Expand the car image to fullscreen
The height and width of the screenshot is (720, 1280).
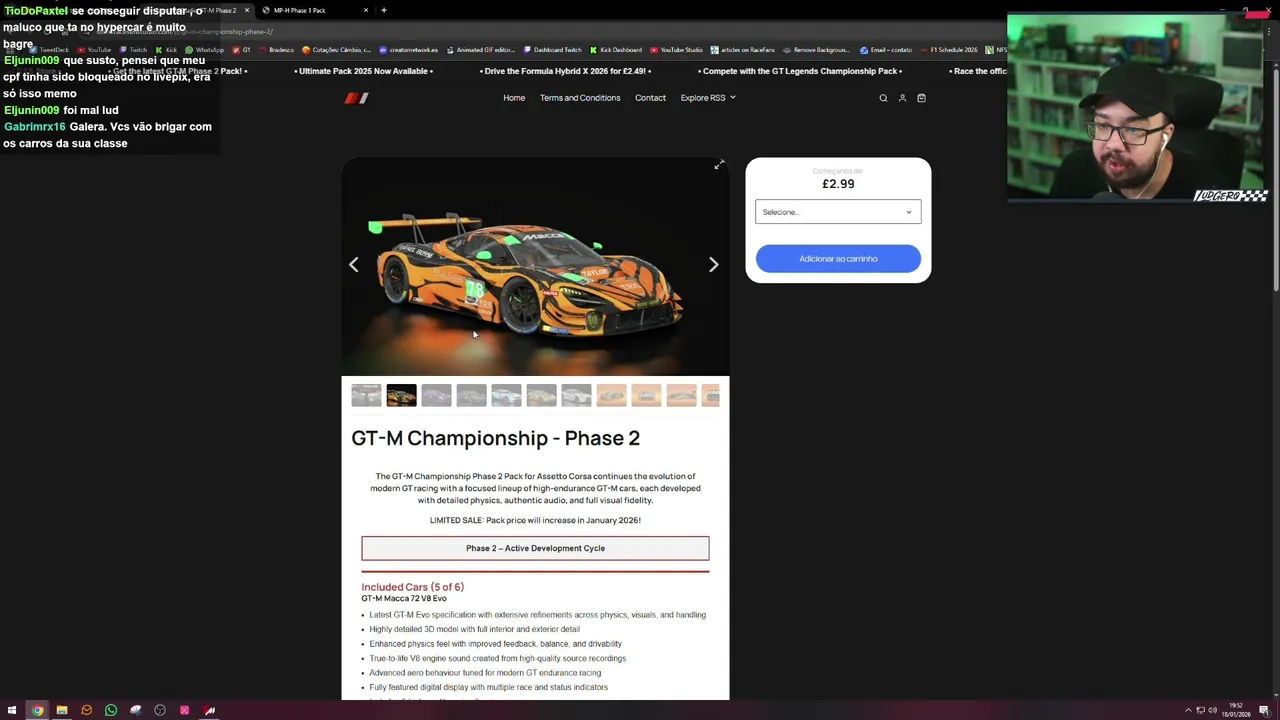[x=719, y=165]
